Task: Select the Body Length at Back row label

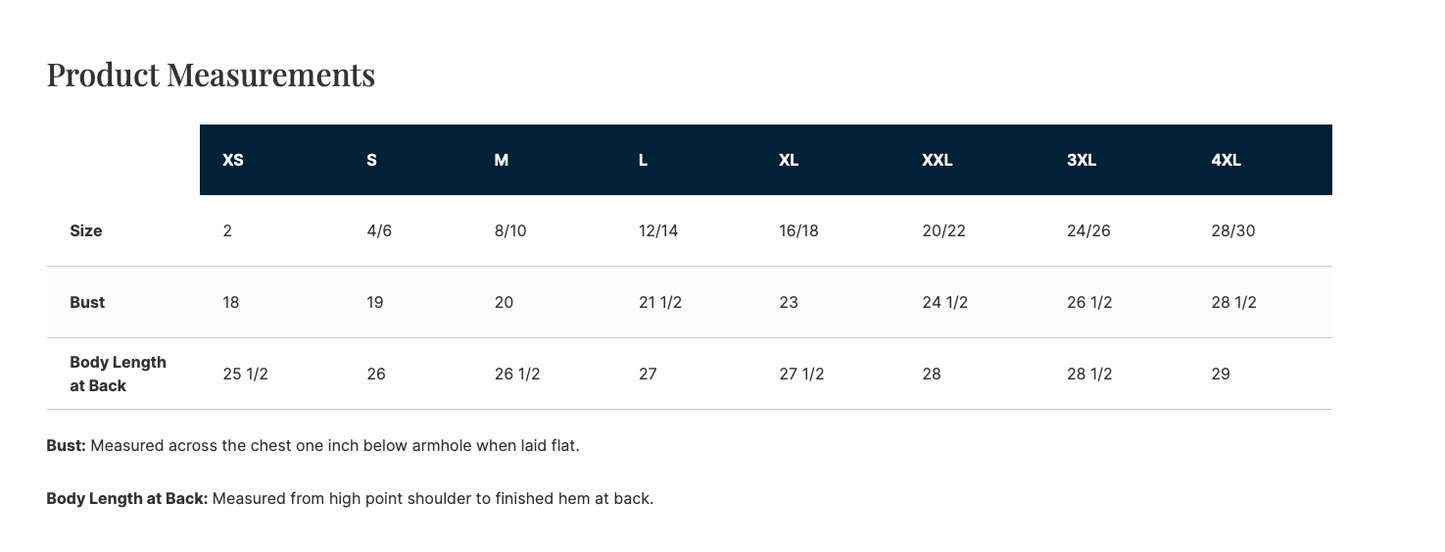Action: tap(117, 374)
